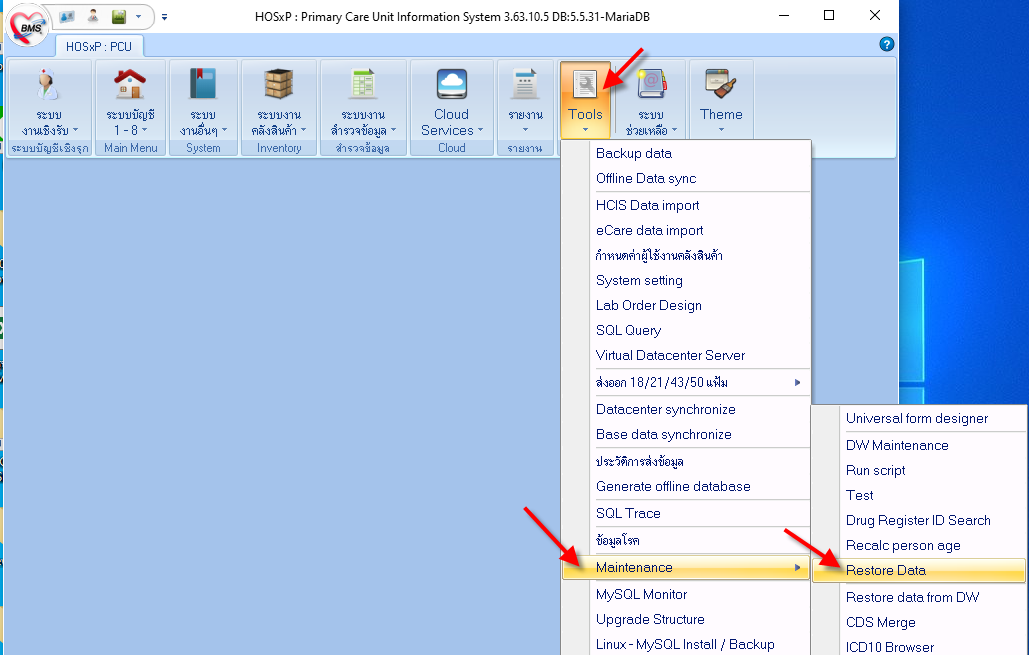Expand the ระบบงานอื่นๆ dropdown arrow
The height and width of the screenshot is (655, 1029).
224,130
